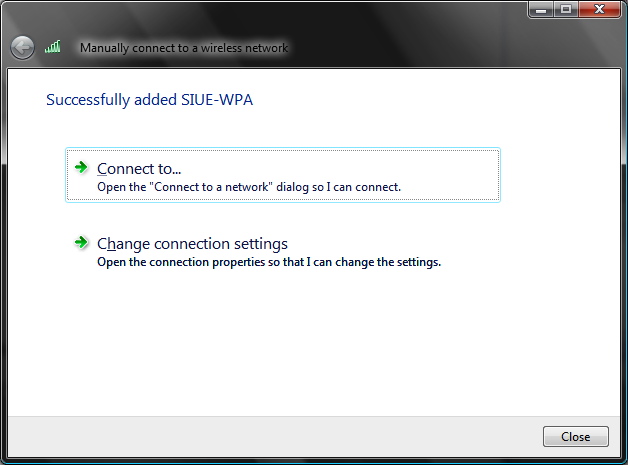Maximize the wireless network wizard window
The width and height of the screenshot is (628, 465).
[x=566, y=9]
